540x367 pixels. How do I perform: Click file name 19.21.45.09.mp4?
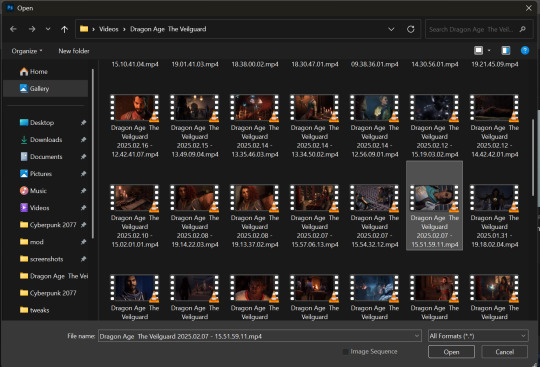click(x=495, y=64)
